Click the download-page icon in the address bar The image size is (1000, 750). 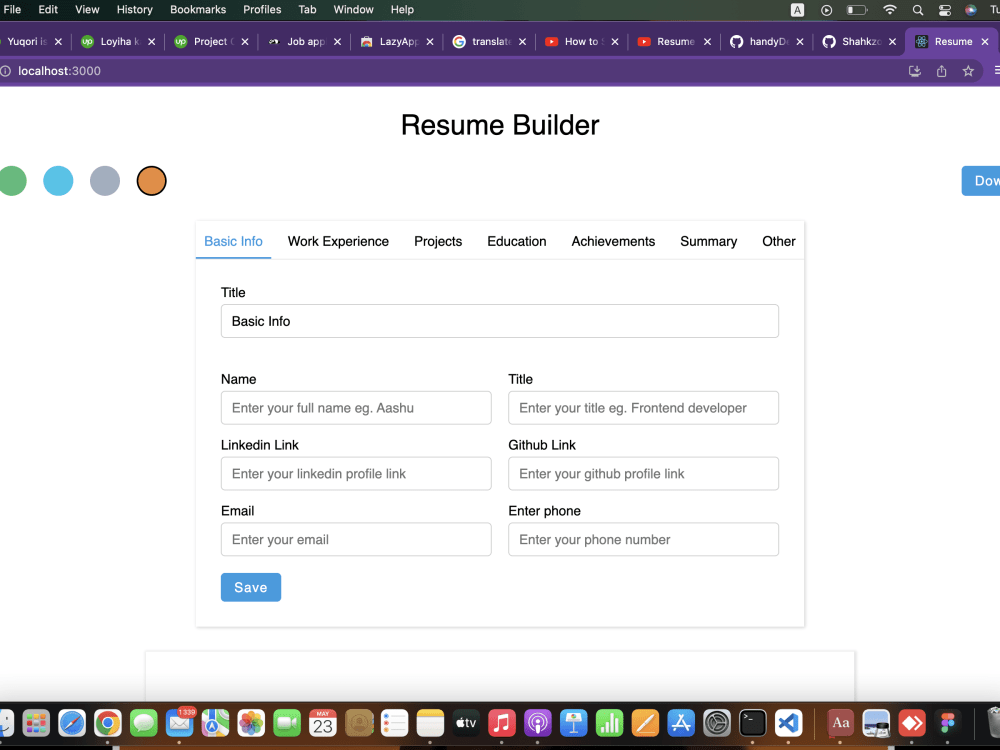click(914, 71)
